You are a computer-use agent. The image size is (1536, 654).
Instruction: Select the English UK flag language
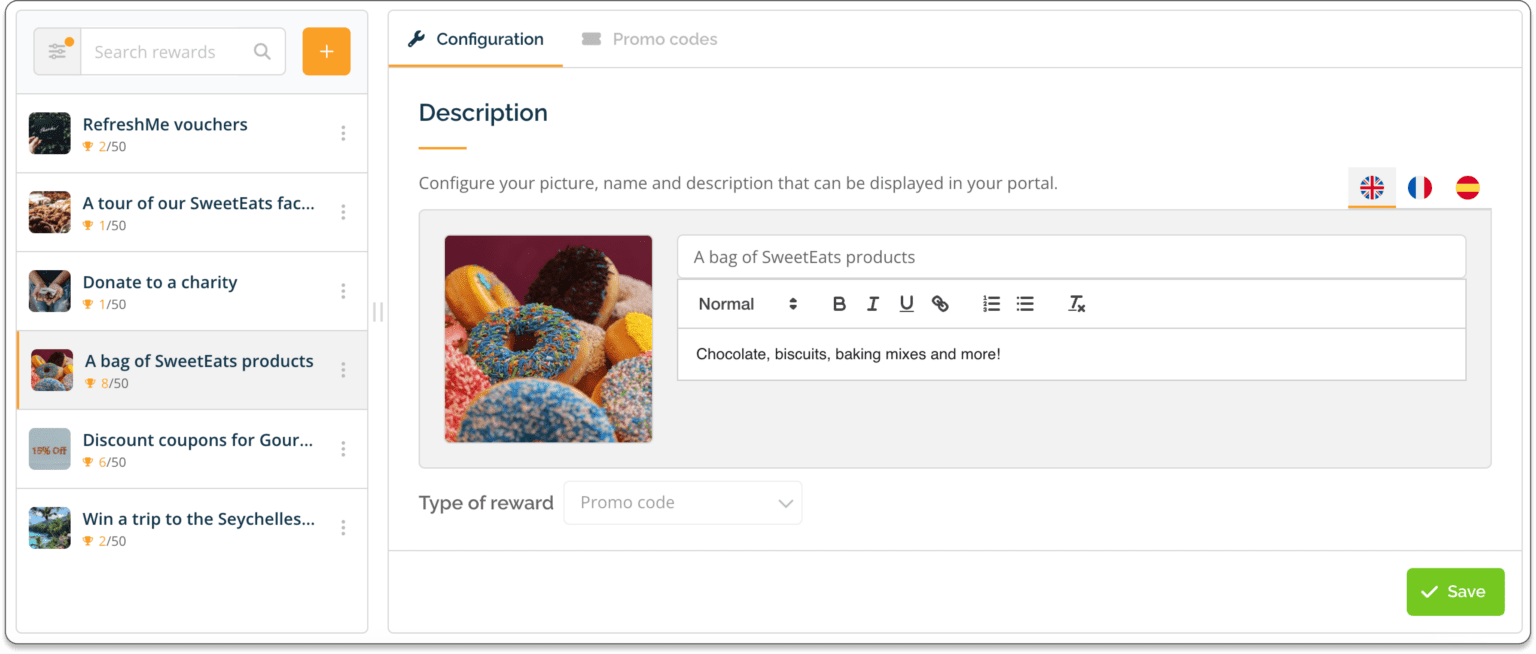(1371, 187)
